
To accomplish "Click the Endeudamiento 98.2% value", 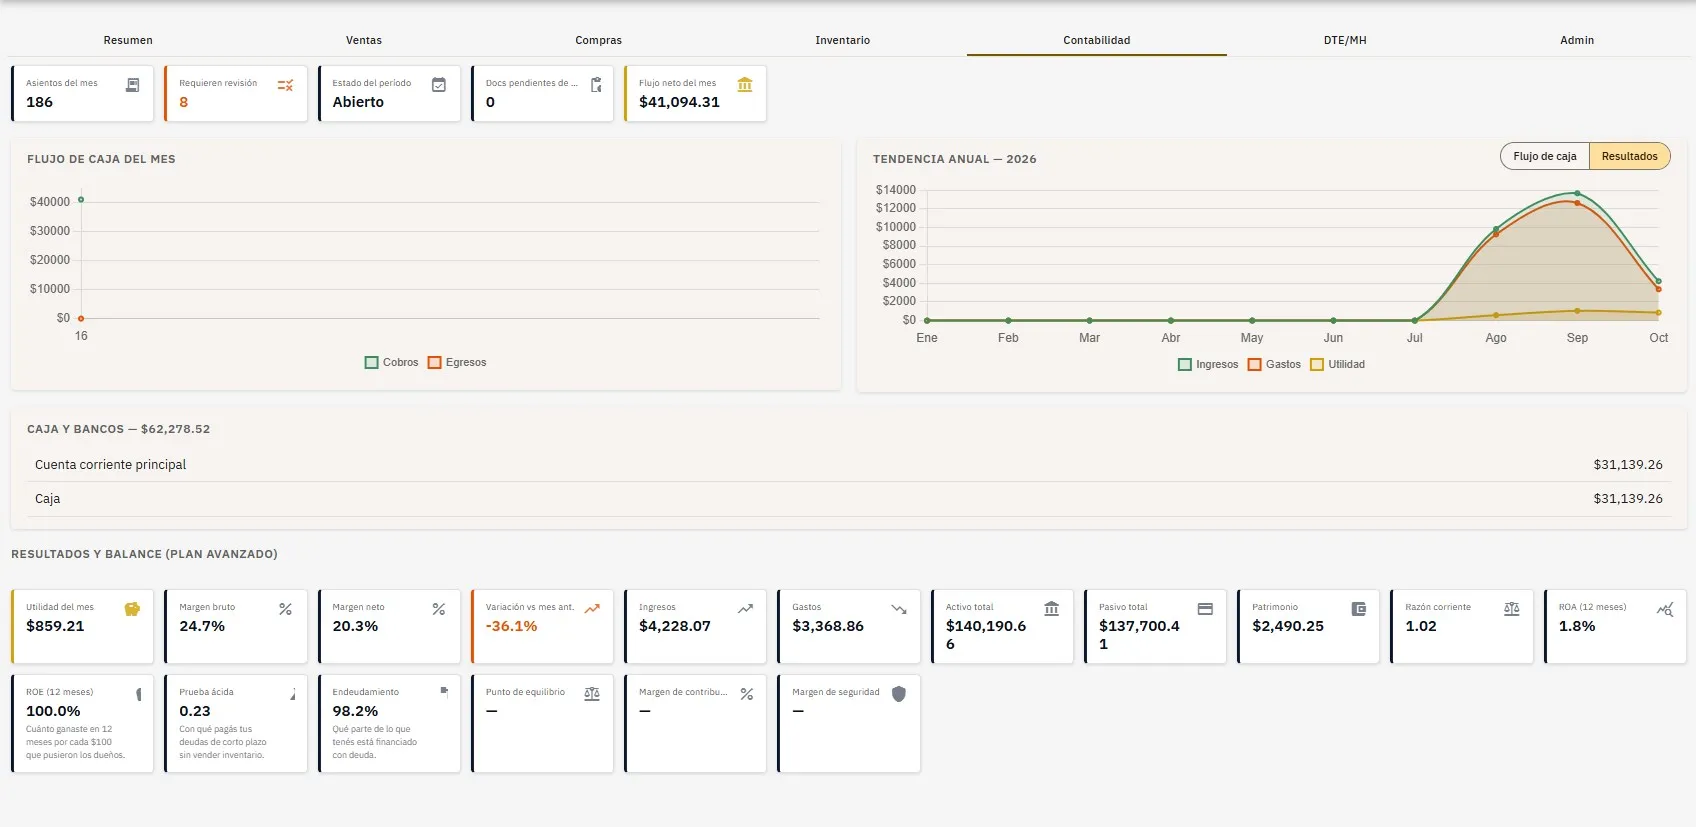I will point(355,711).
